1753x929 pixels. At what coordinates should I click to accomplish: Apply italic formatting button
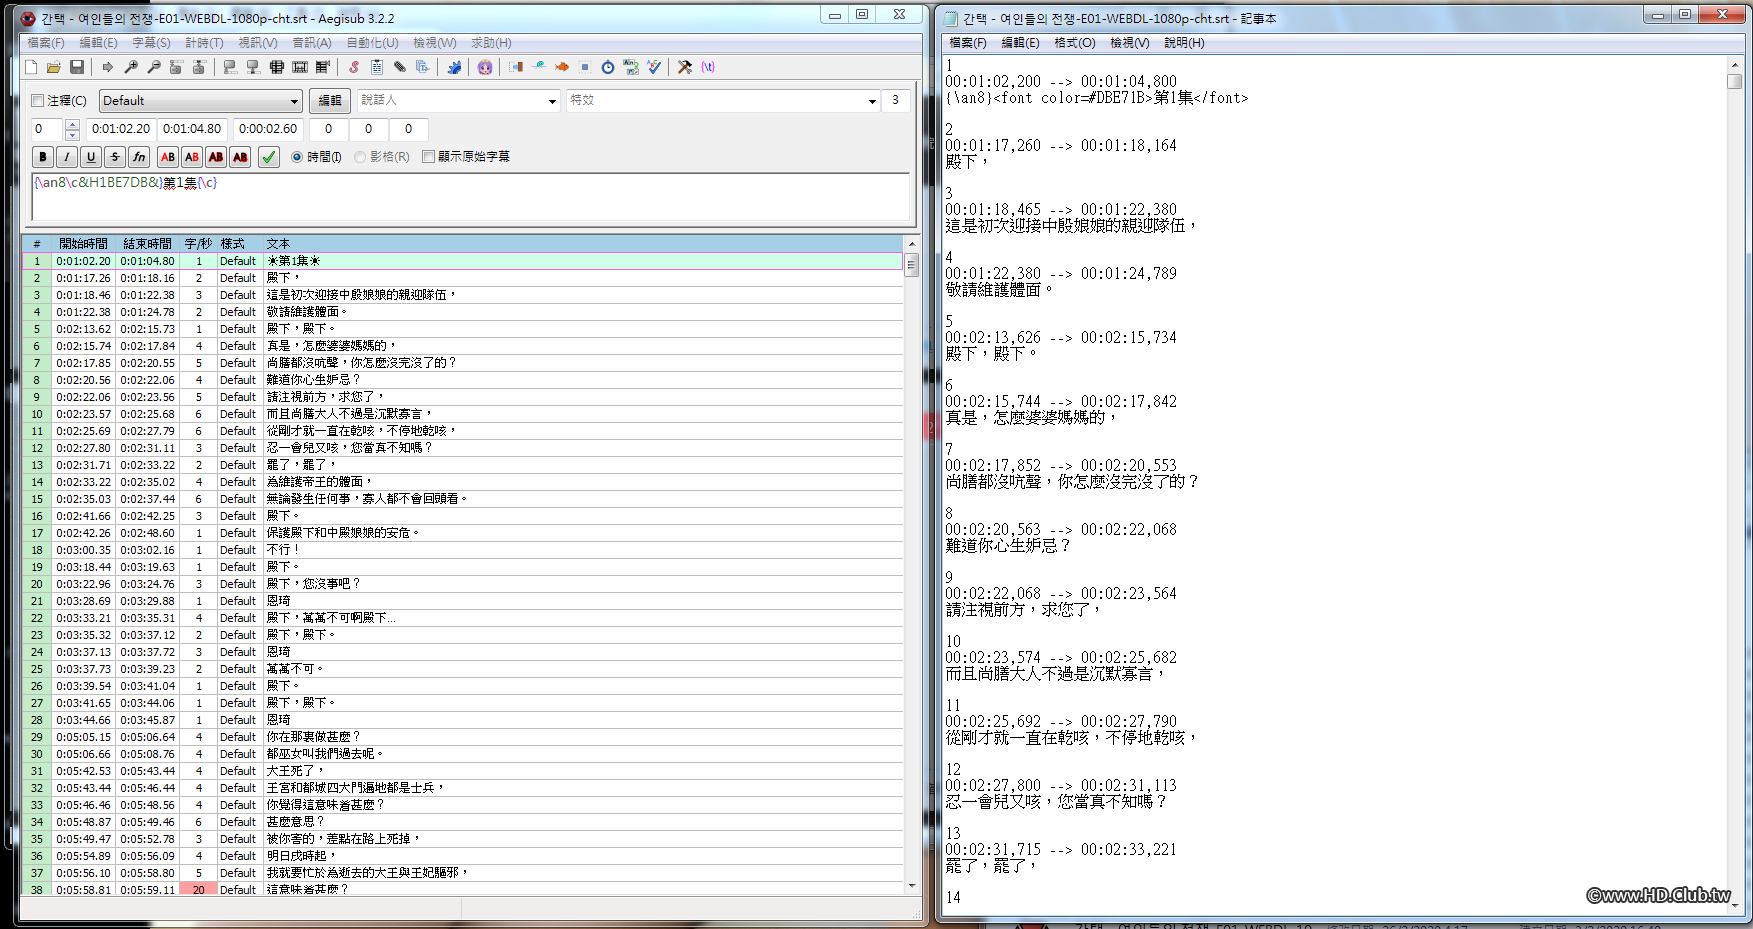[x=67, y=157]
